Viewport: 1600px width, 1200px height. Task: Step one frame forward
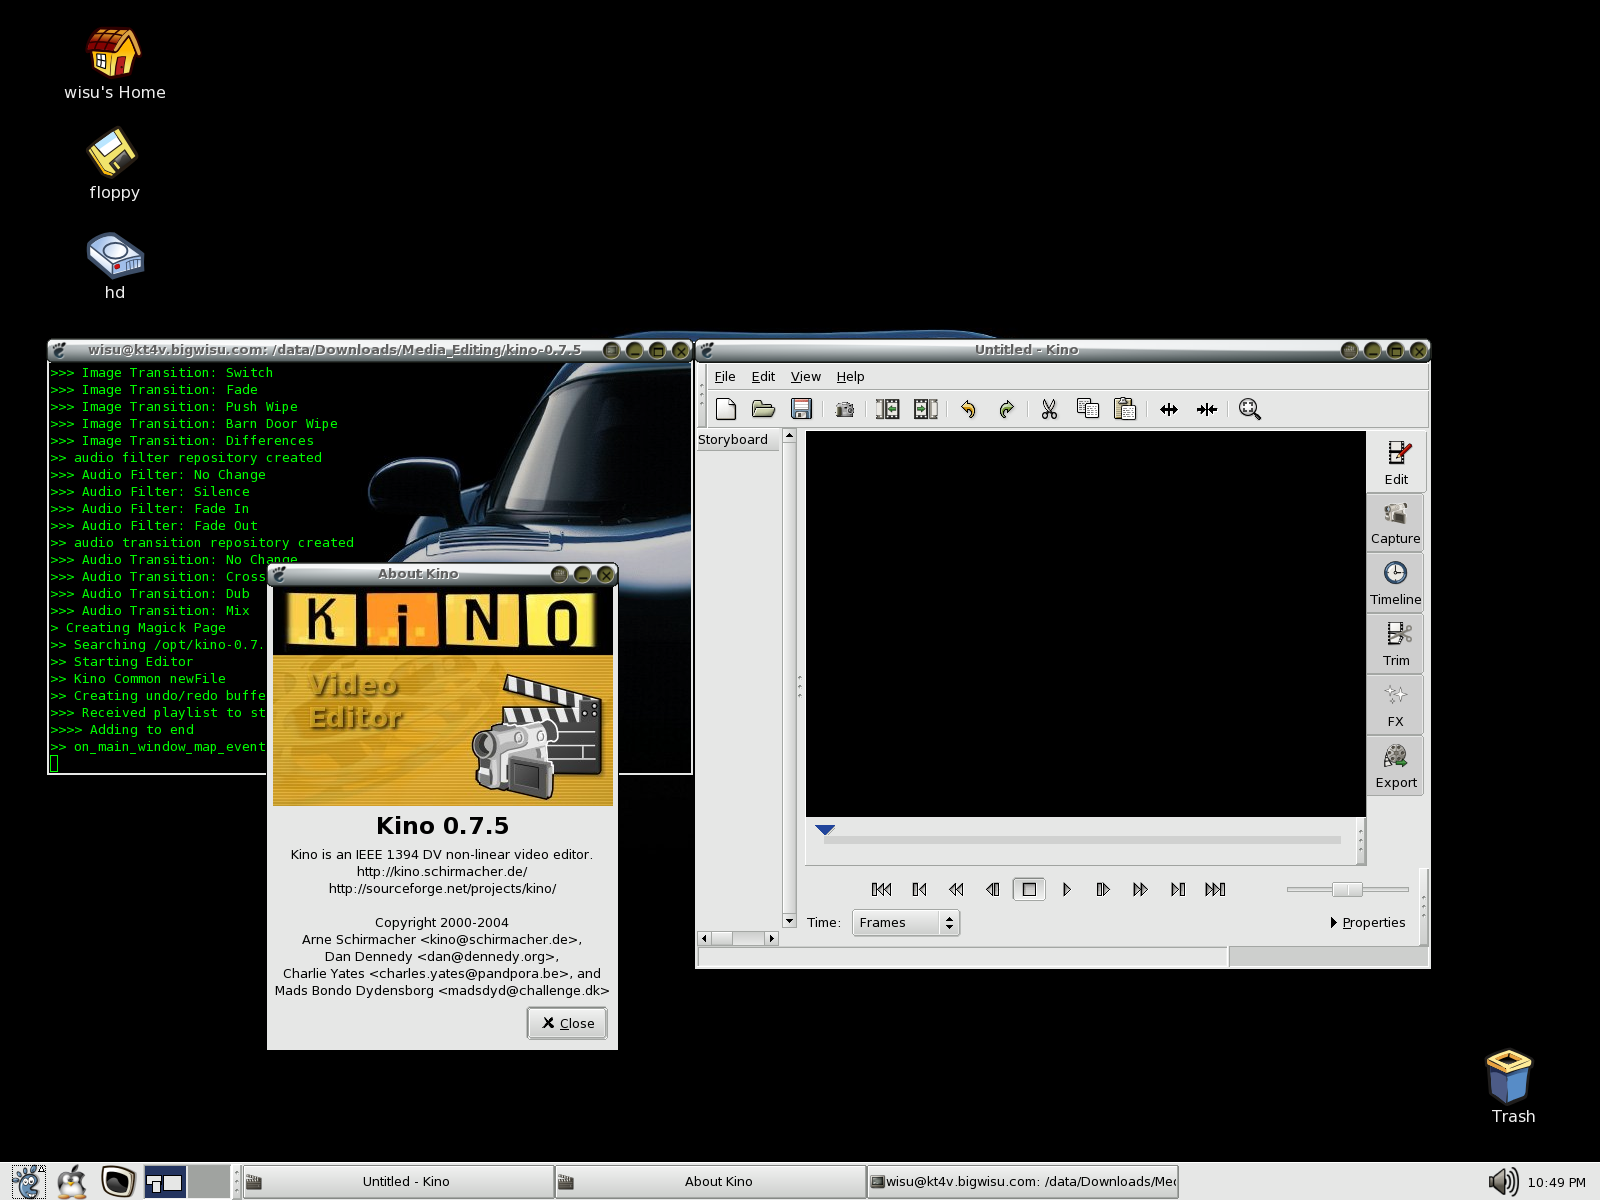1103,889
